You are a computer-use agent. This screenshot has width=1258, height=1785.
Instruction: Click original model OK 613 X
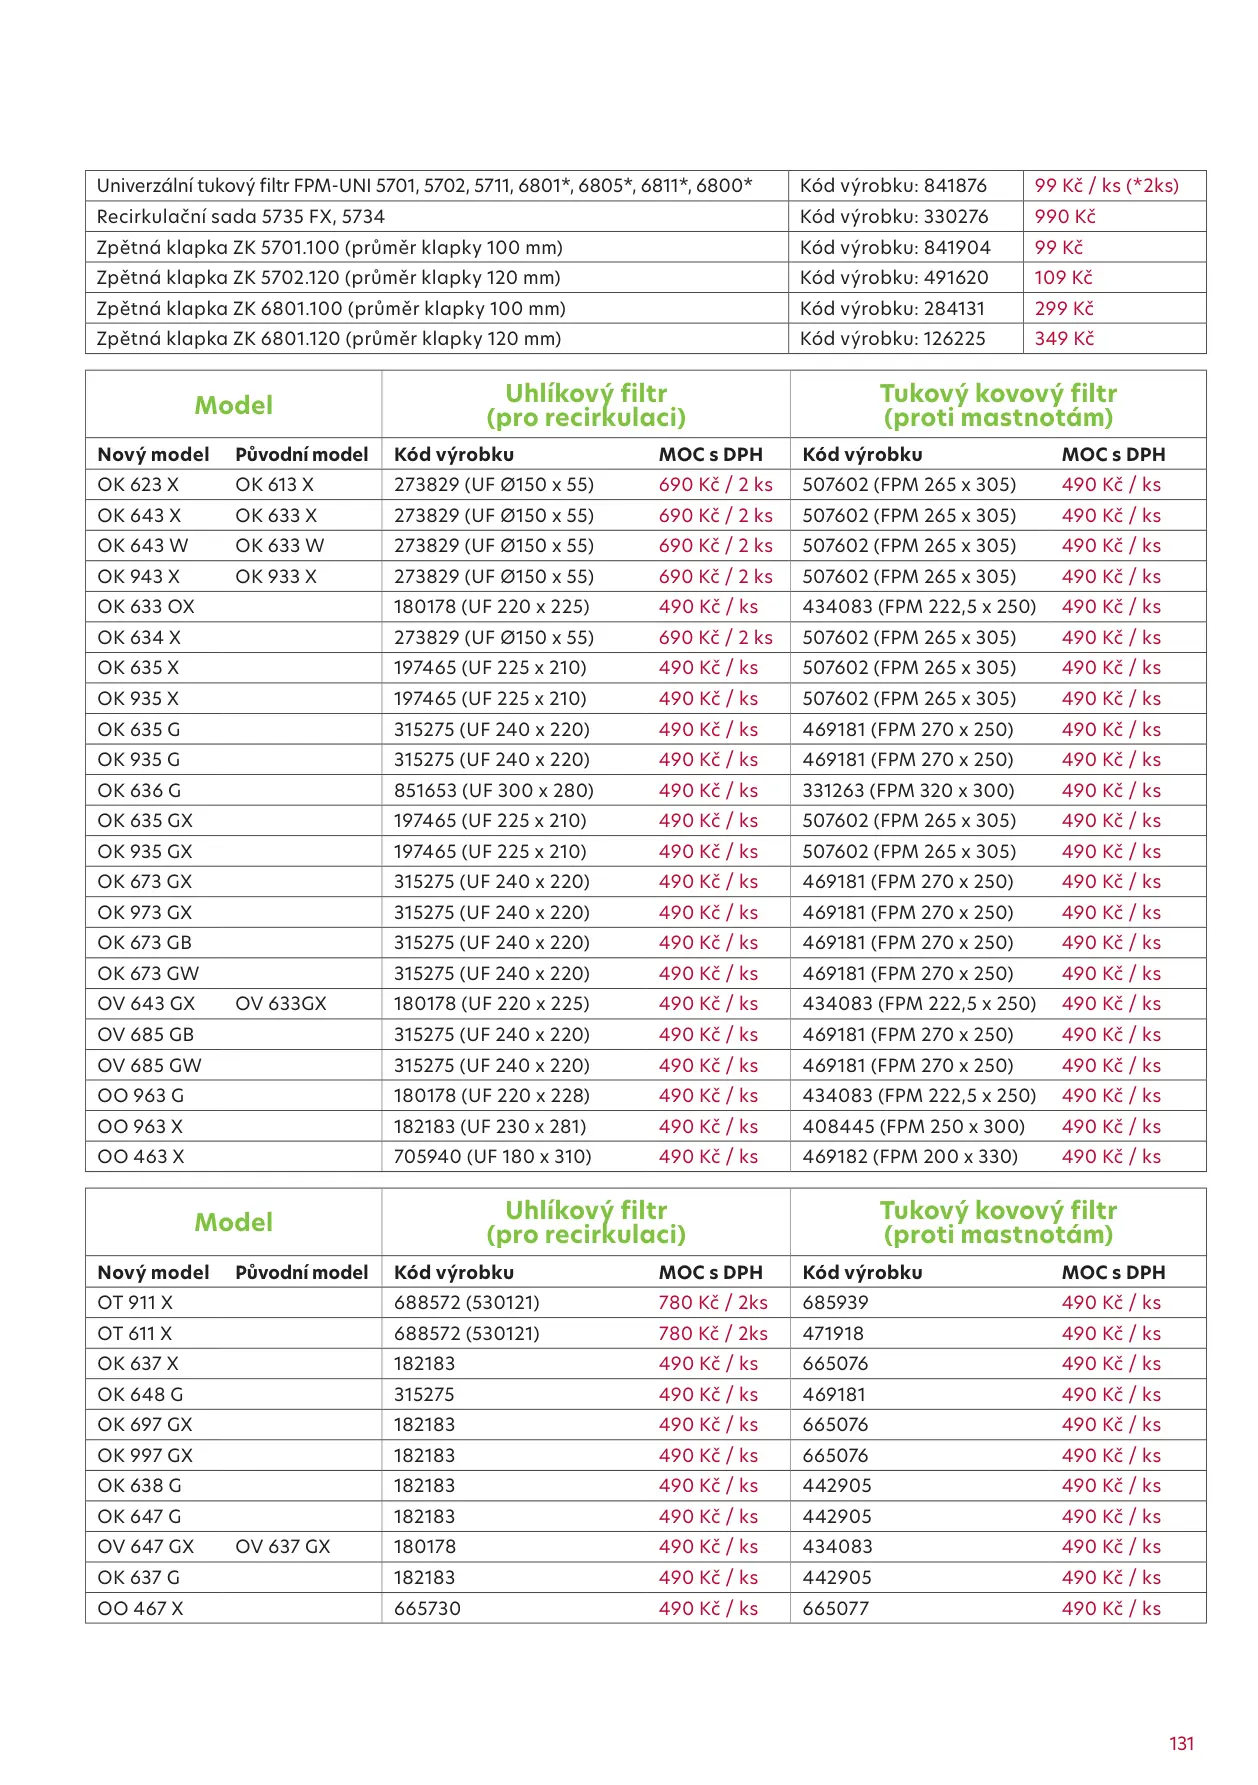coord(274,485)
